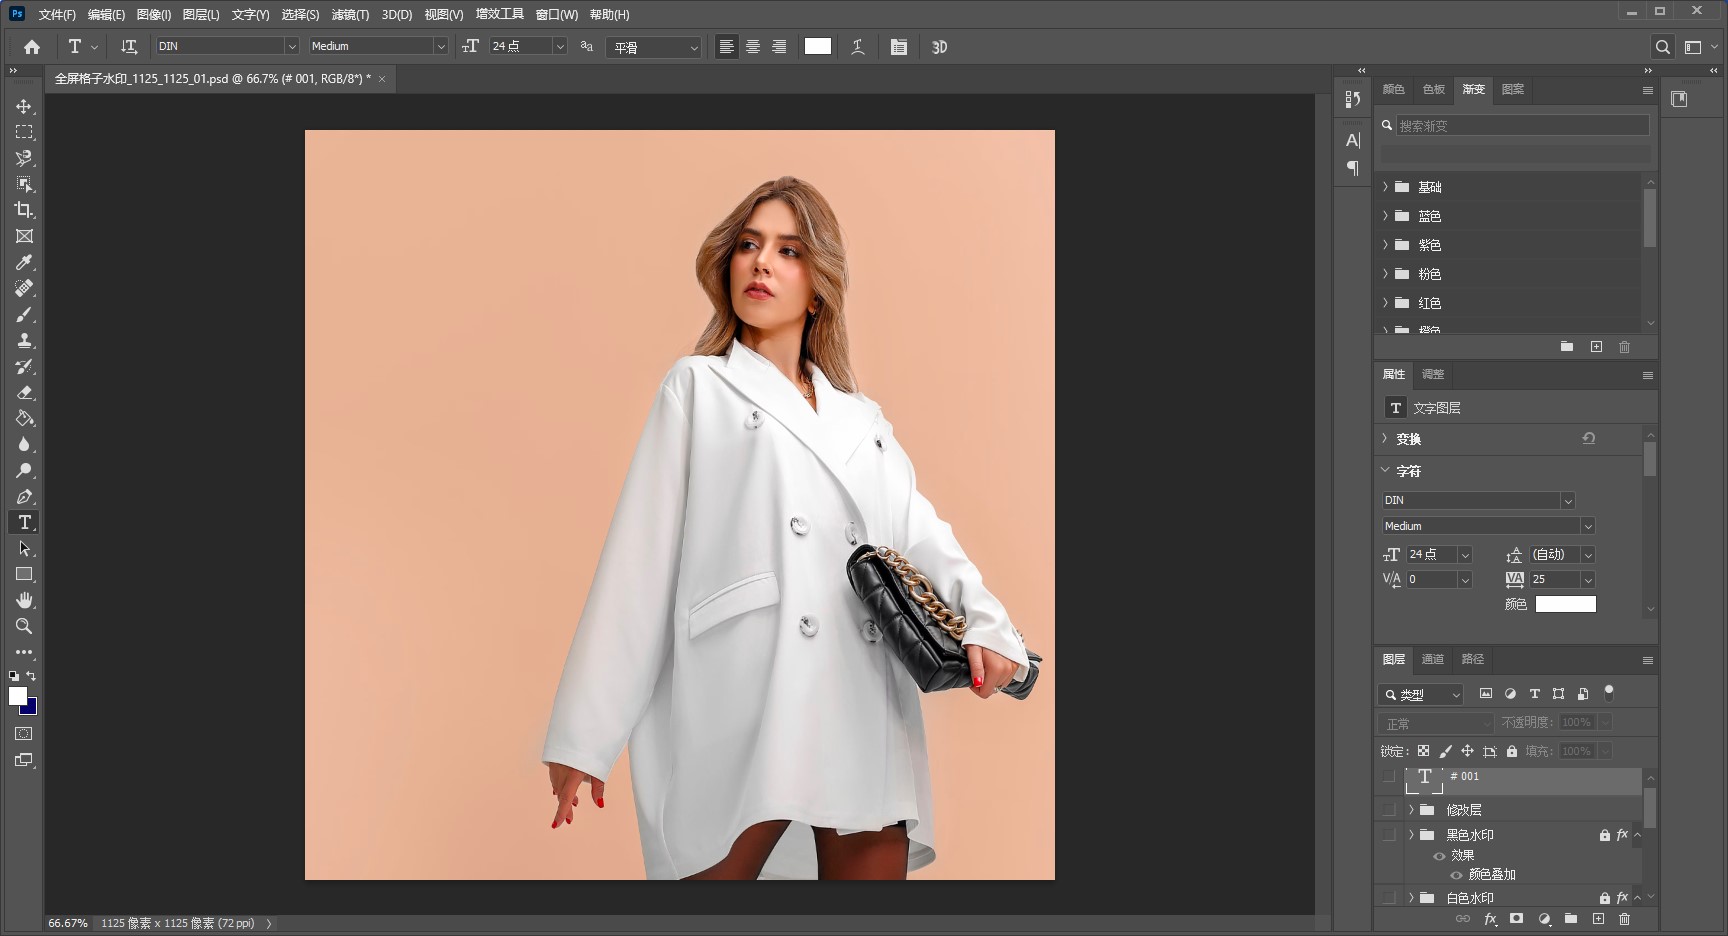1728x936 pixels.
Task: Click the delete layer trash icon
Action: 1625,918
